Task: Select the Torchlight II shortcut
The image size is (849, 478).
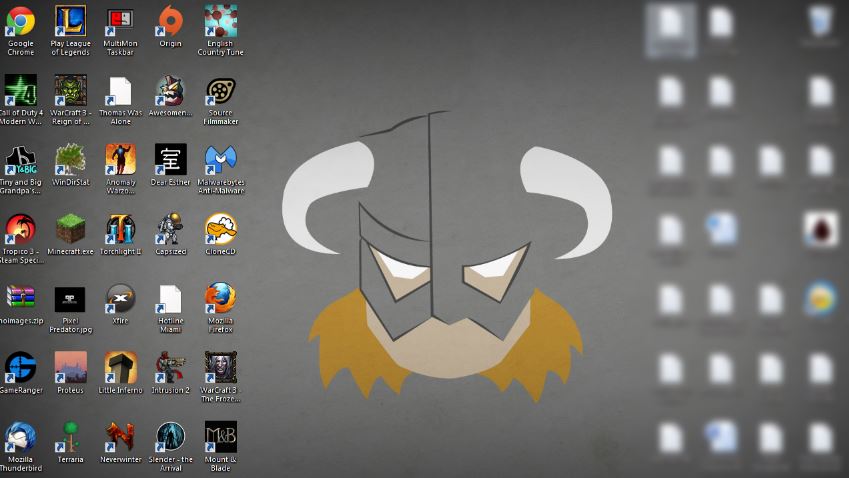Action: click(120, 229)
